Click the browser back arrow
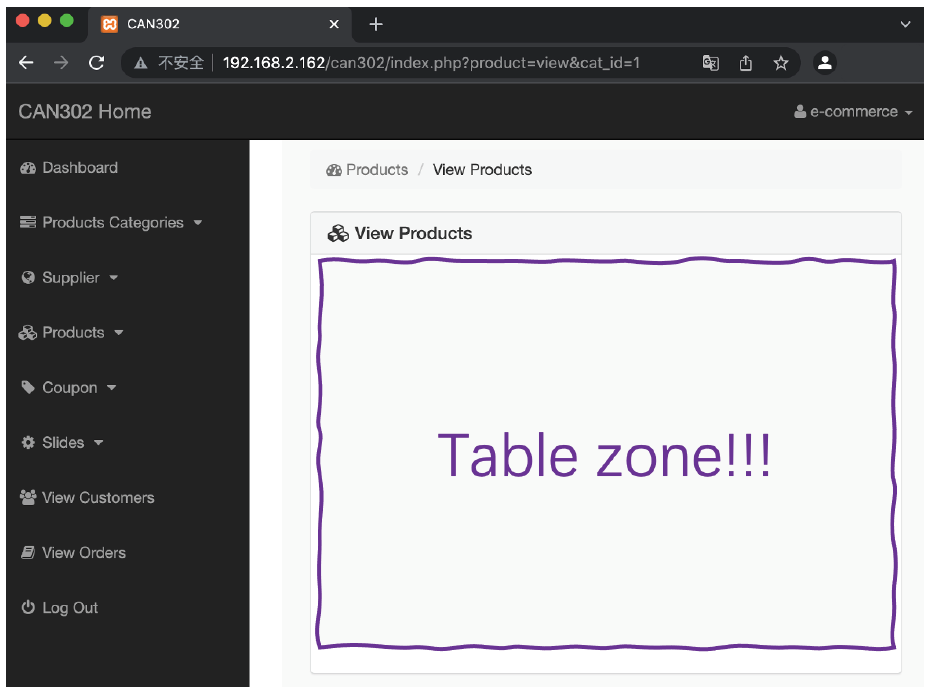 click(26, 63)
